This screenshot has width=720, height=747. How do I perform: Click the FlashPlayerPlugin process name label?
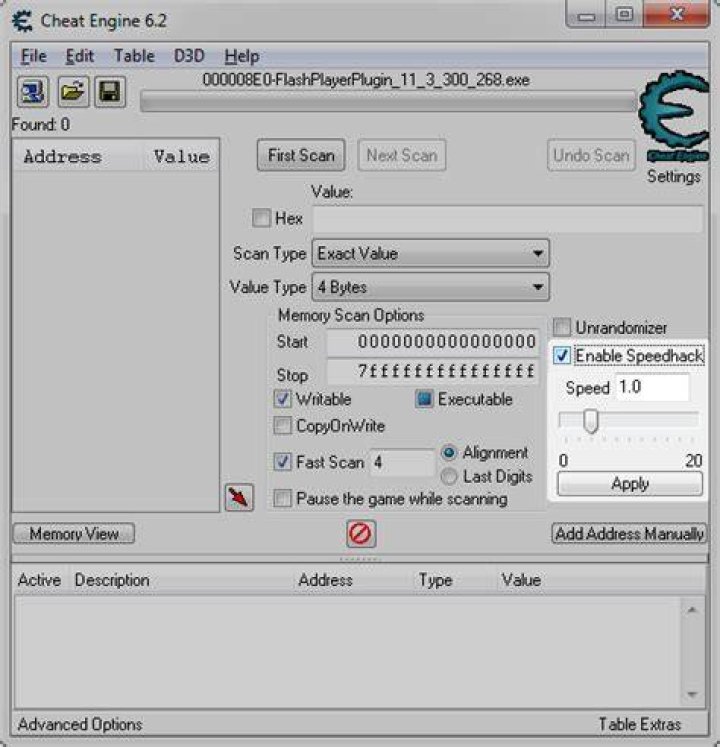tap(366, 80)
